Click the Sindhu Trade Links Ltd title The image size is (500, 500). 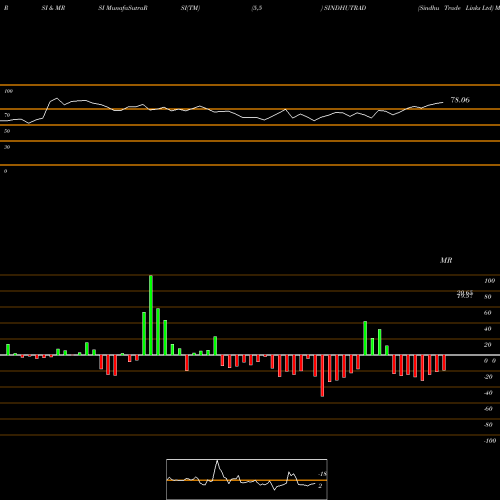456,8
